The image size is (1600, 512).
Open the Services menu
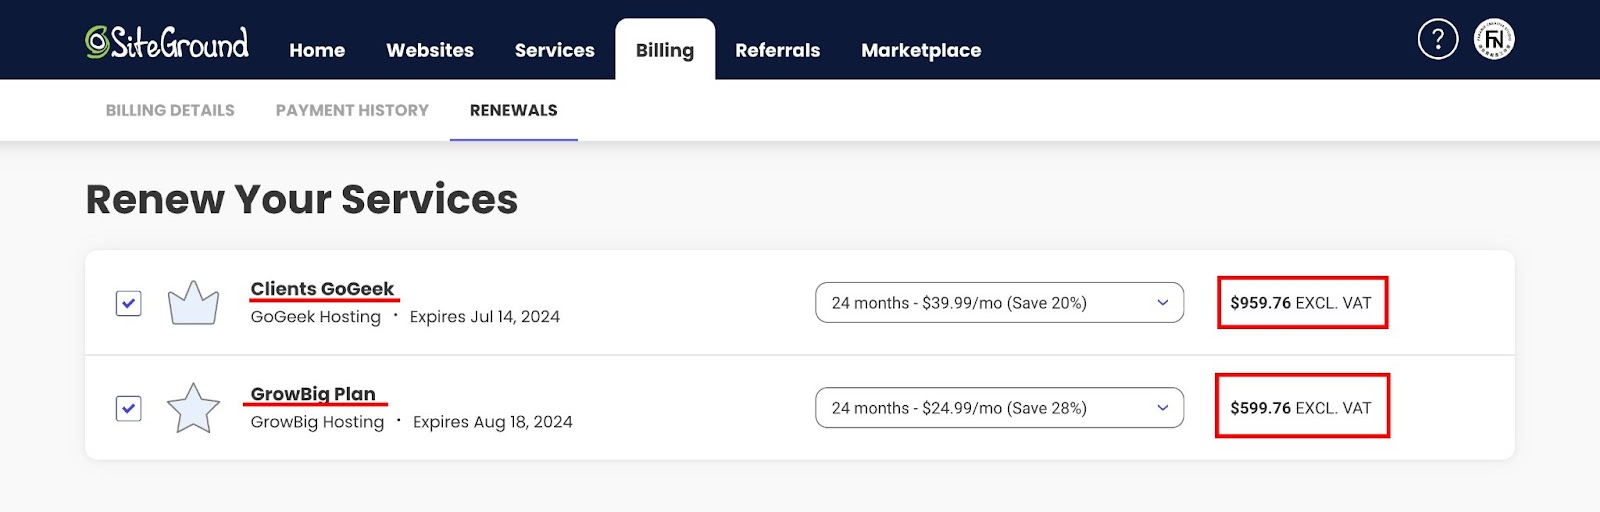pos(555,50)
